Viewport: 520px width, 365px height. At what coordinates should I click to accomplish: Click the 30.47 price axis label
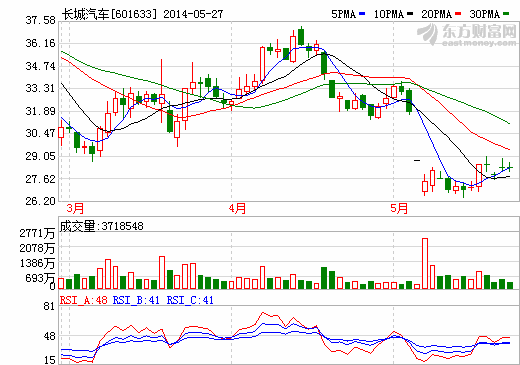point(41,133)
